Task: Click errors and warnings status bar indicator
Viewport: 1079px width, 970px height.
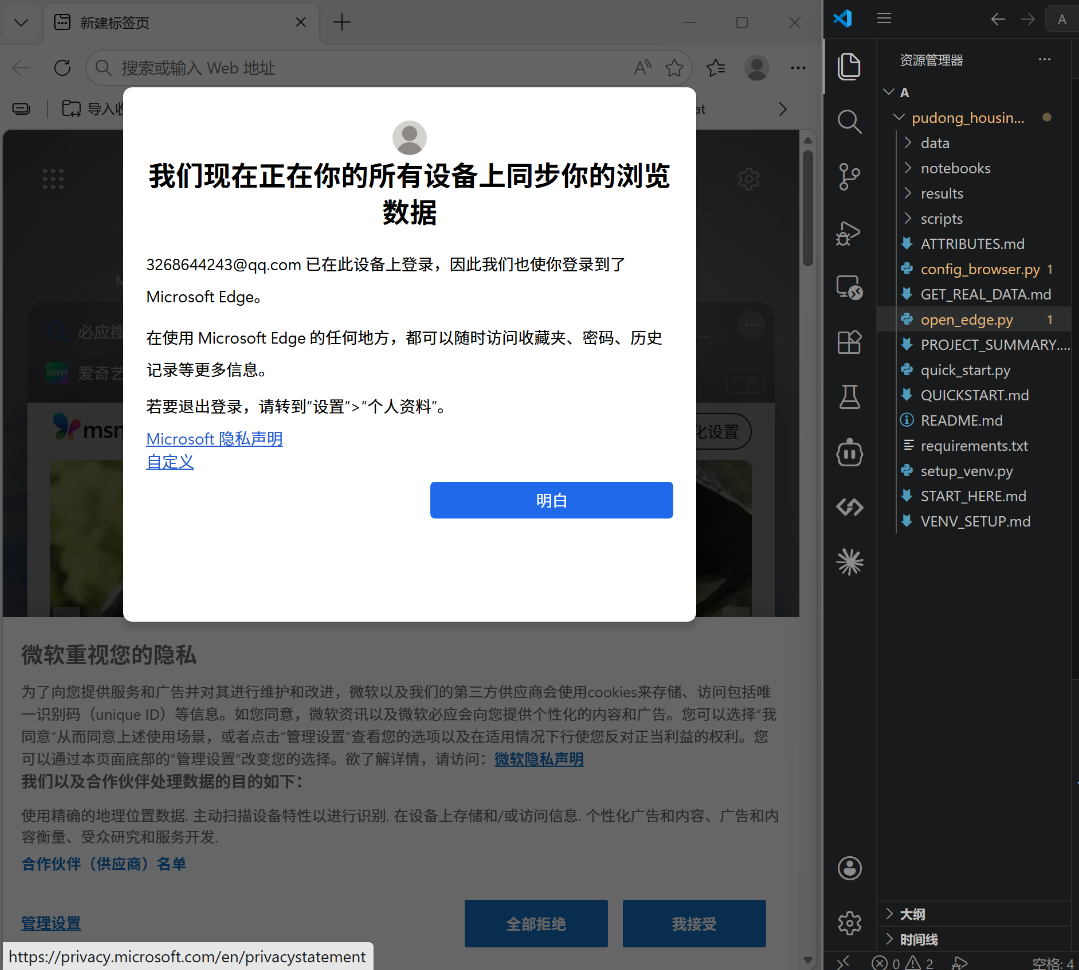Action: tap(902, 962)
